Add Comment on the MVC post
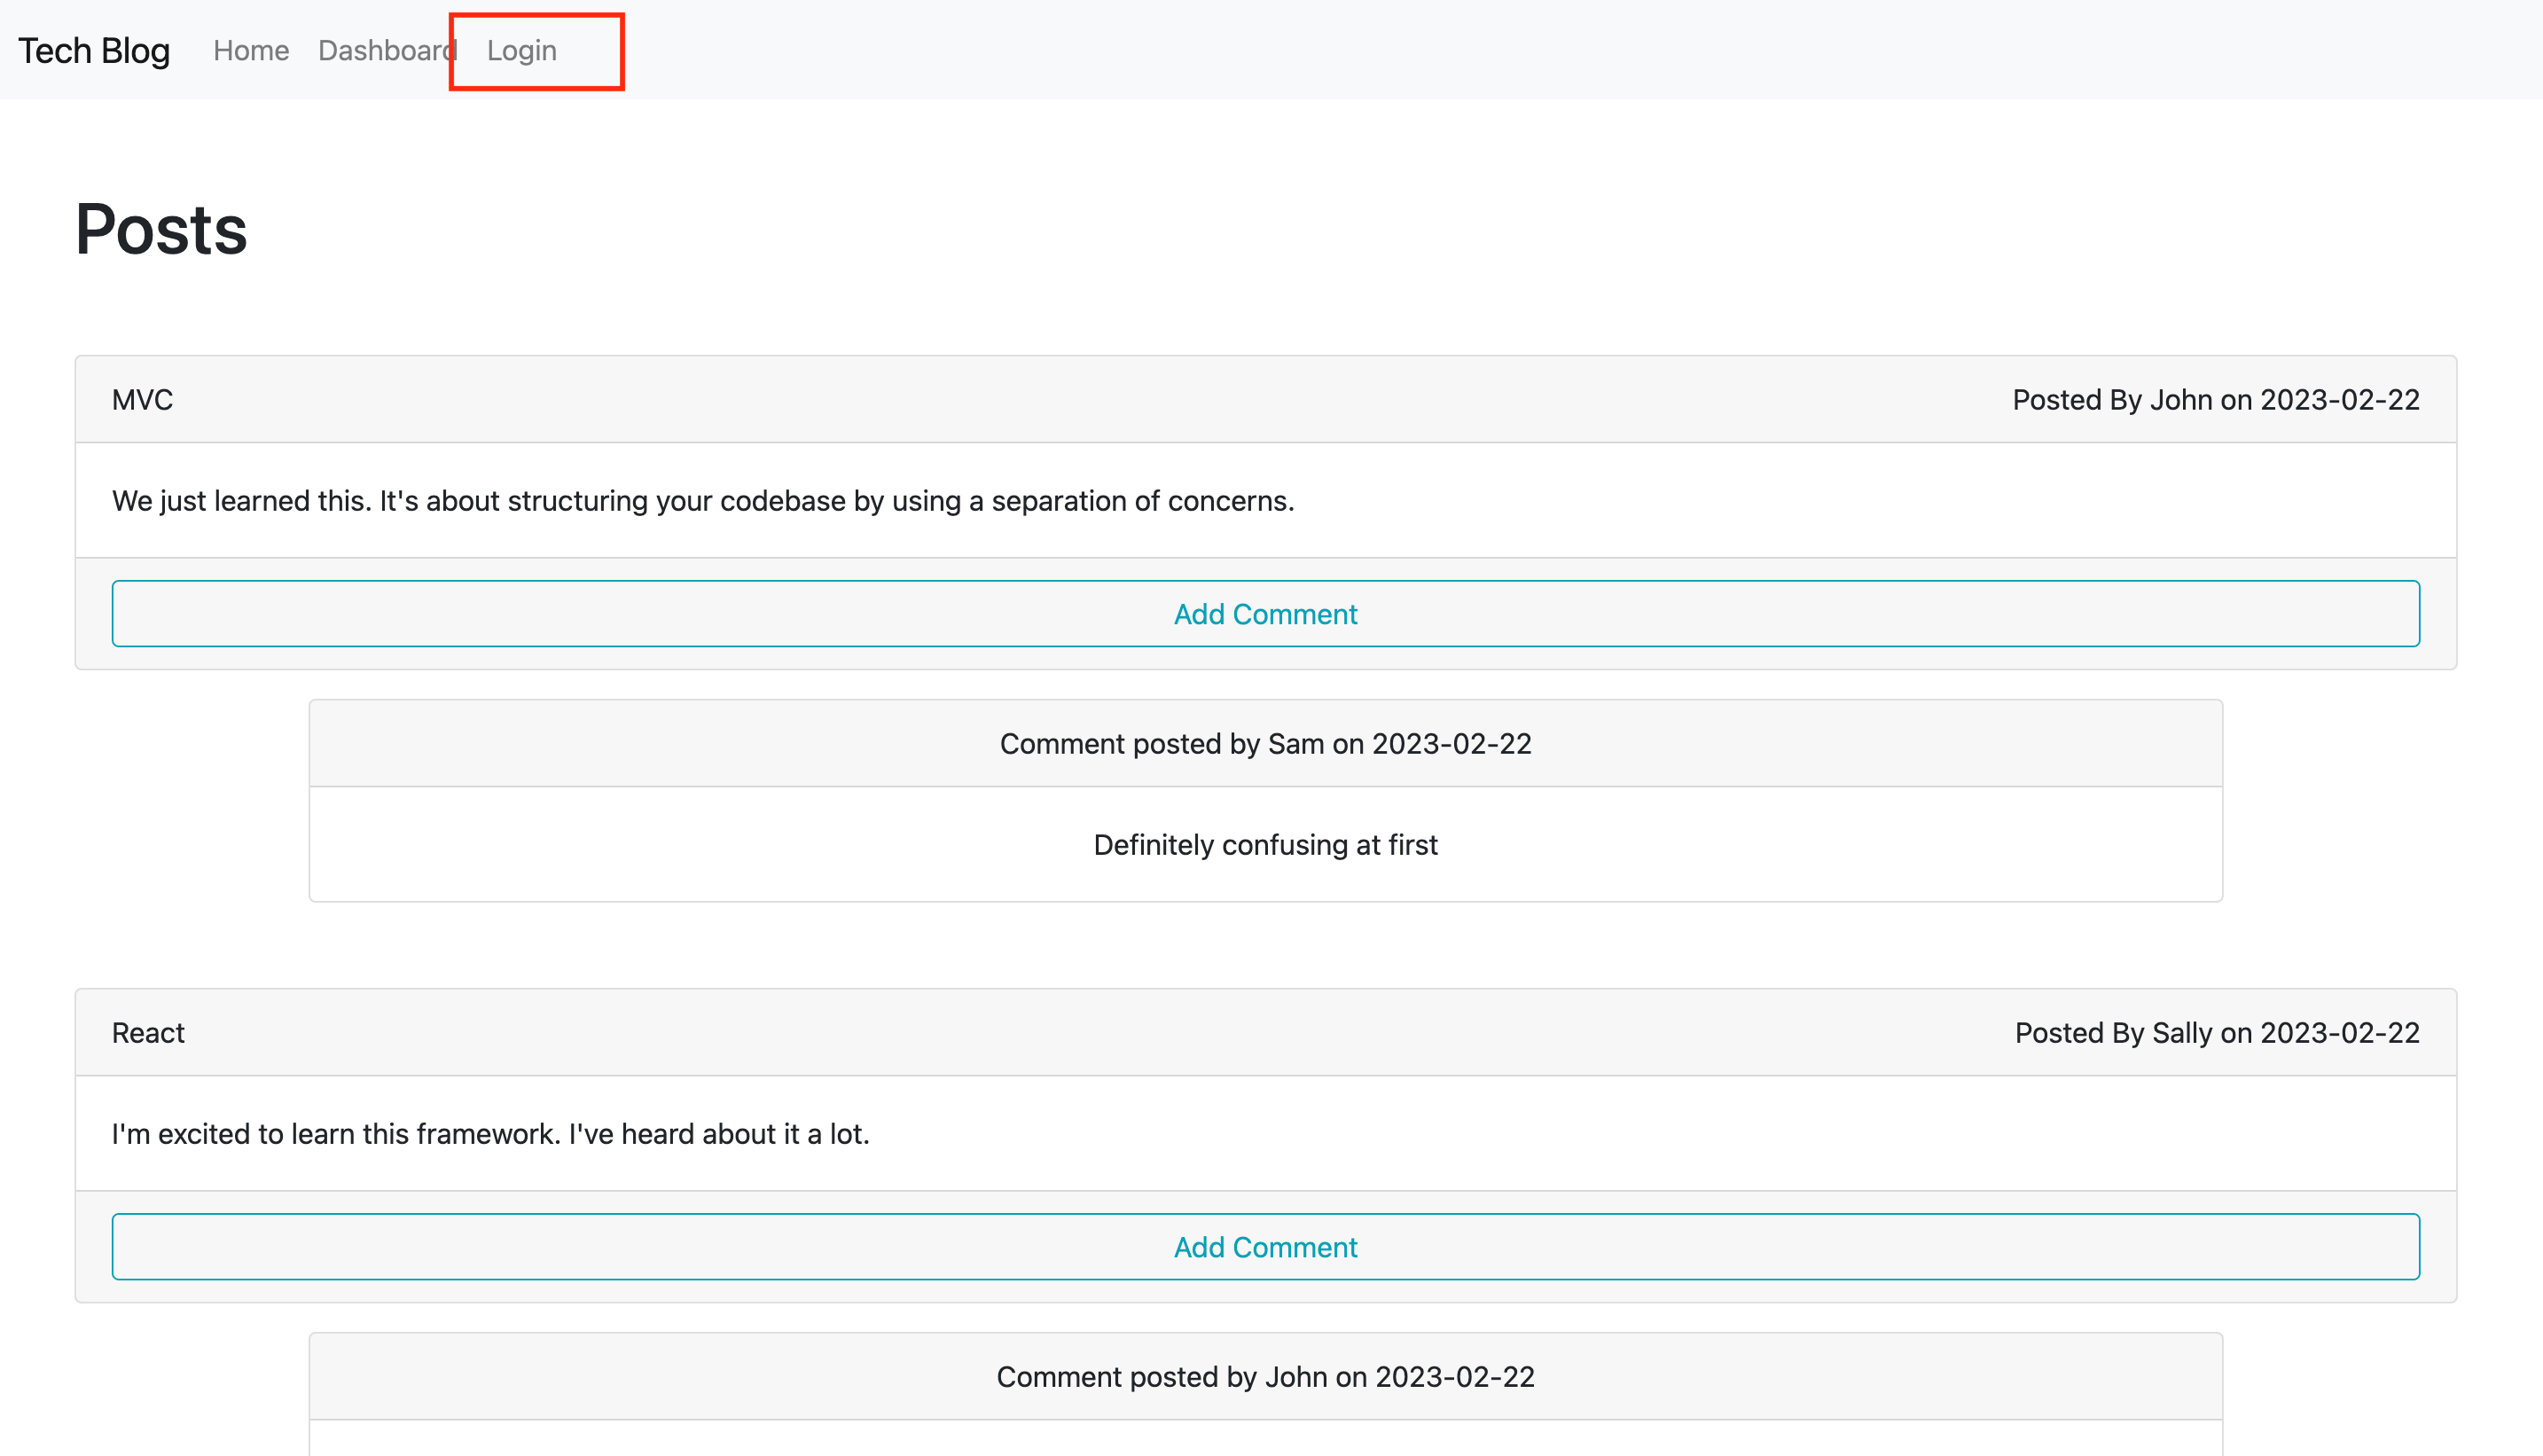This screenshot has width=2543, height=1456. click(1265, 614)
